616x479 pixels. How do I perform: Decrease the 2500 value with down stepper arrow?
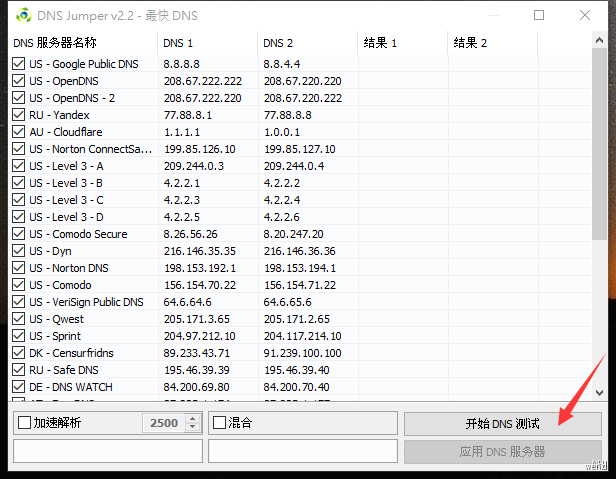pos(192,427)
